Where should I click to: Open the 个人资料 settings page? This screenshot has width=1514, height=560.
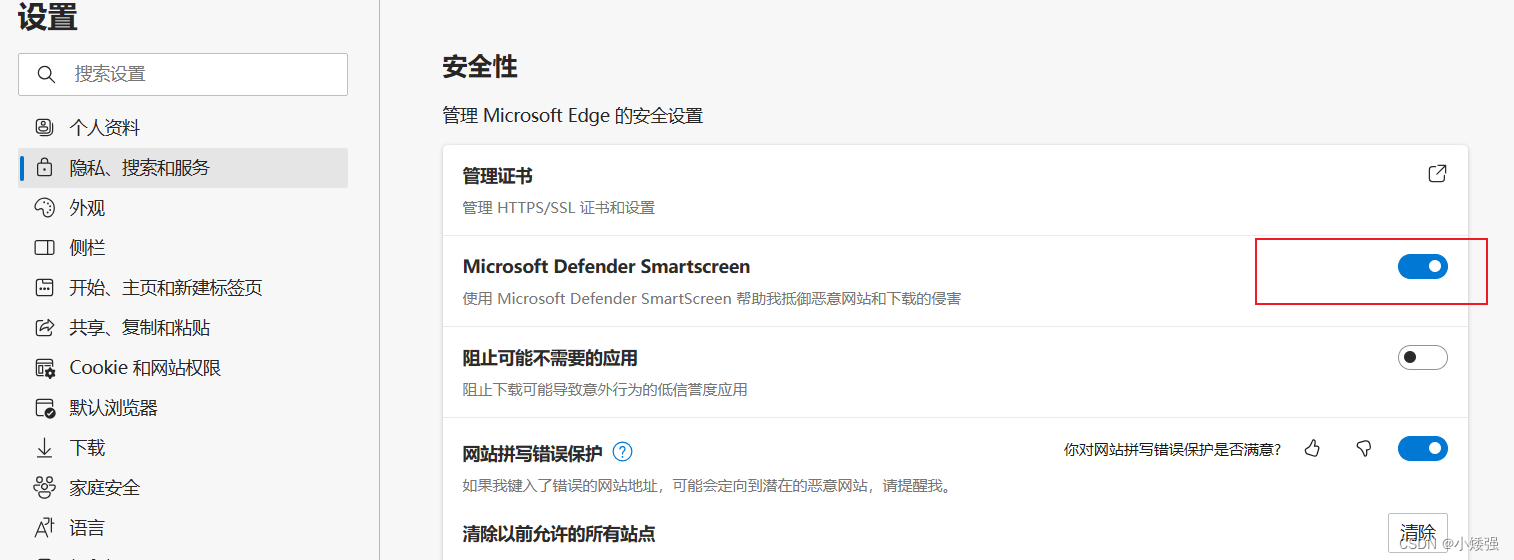(183, 128)
